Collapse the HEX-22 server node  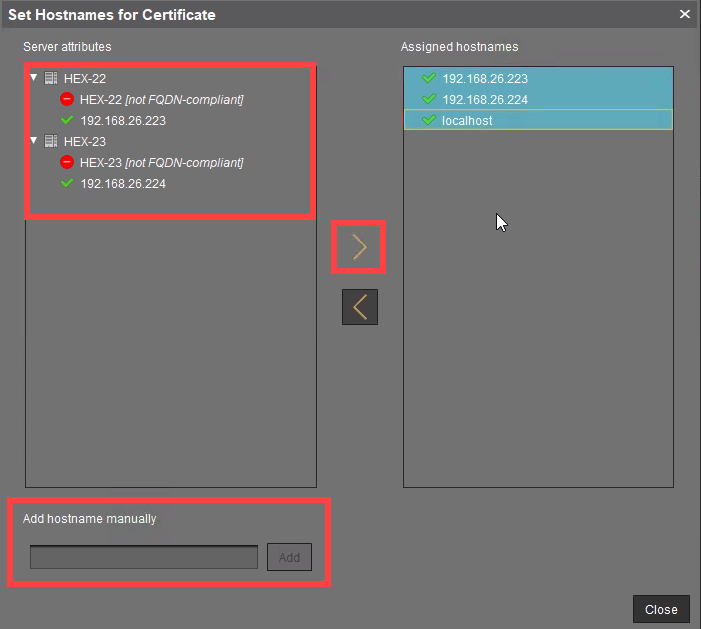[x=34, y=78]
